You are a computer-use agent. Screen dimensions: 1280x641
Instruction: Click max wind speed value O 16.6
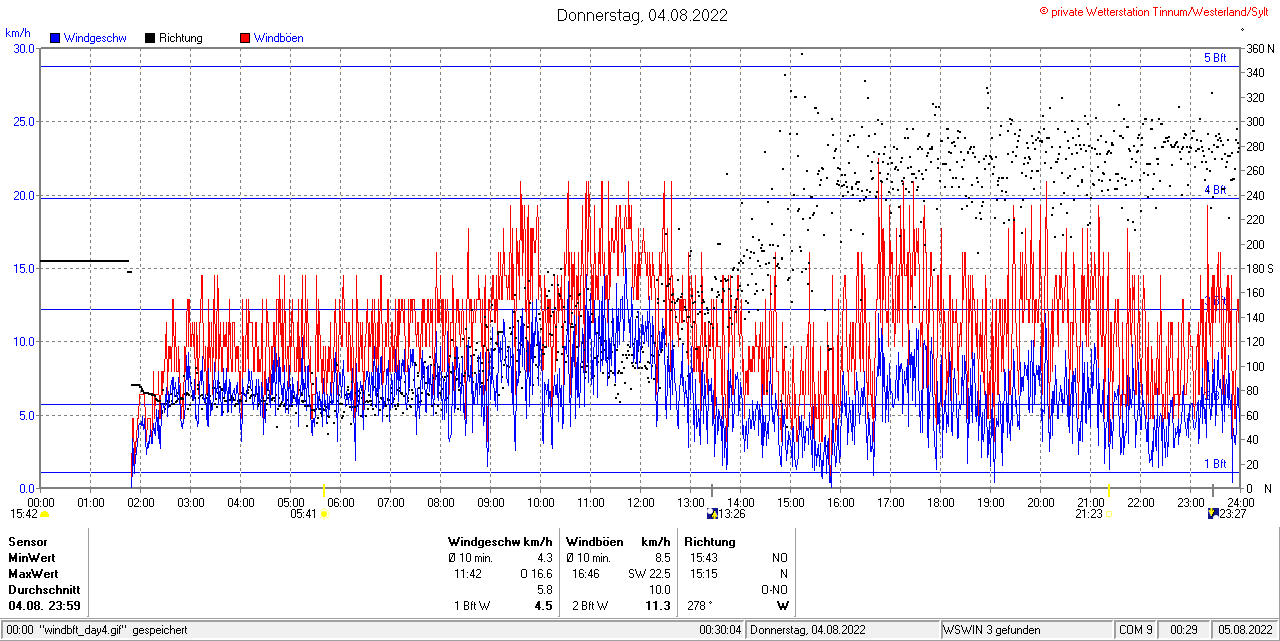(x=536, y=574)
